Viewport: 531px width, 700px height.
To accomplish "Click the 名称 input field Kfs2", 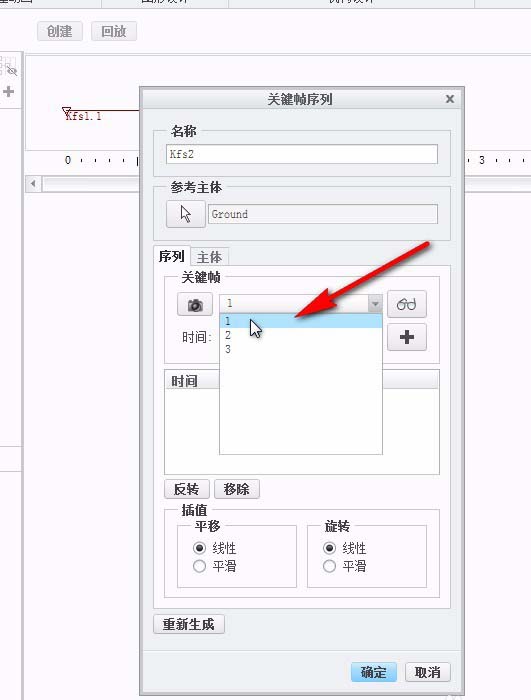I will pyautogui.click(x=302, y=154).
